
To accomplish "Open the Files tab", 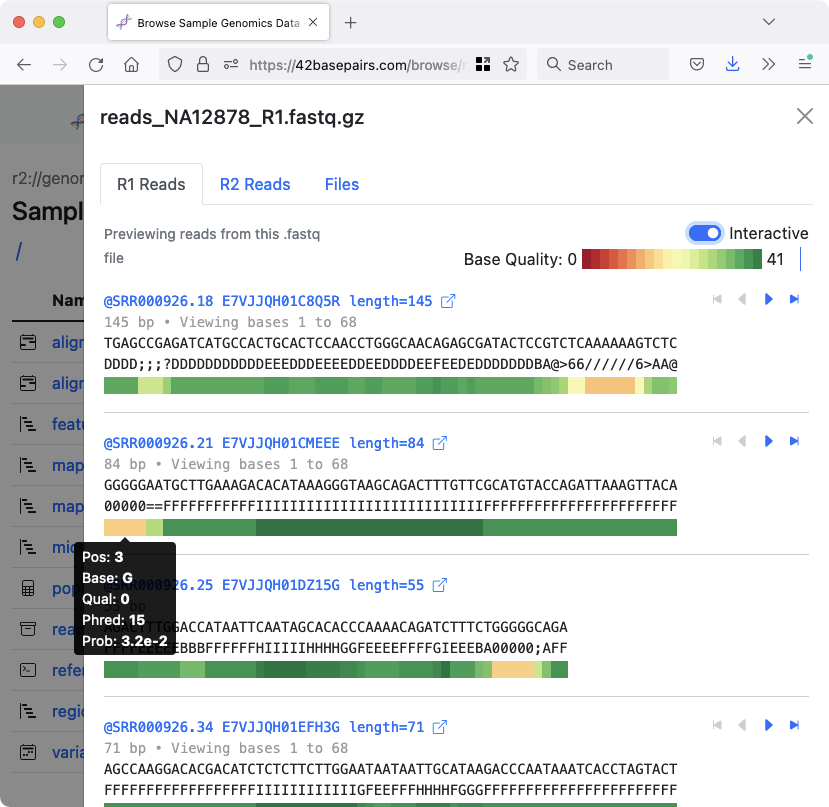I will [x=341, y=184].
